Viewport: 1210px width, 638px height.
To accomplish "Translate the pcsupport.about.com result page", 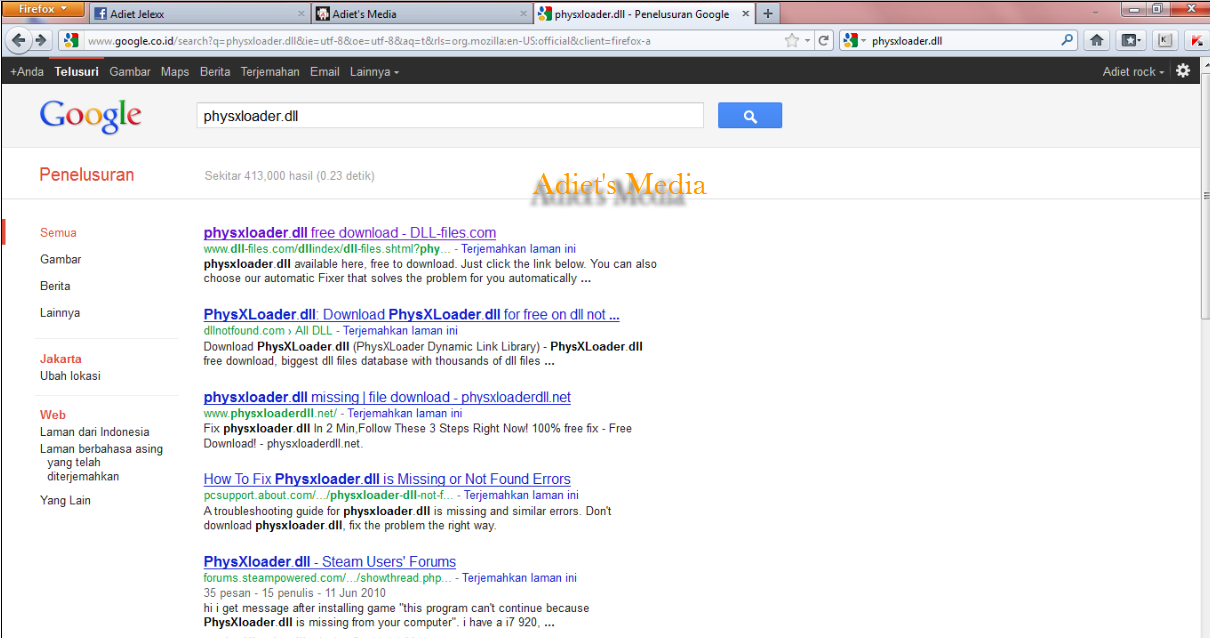I will pos(521,495).
